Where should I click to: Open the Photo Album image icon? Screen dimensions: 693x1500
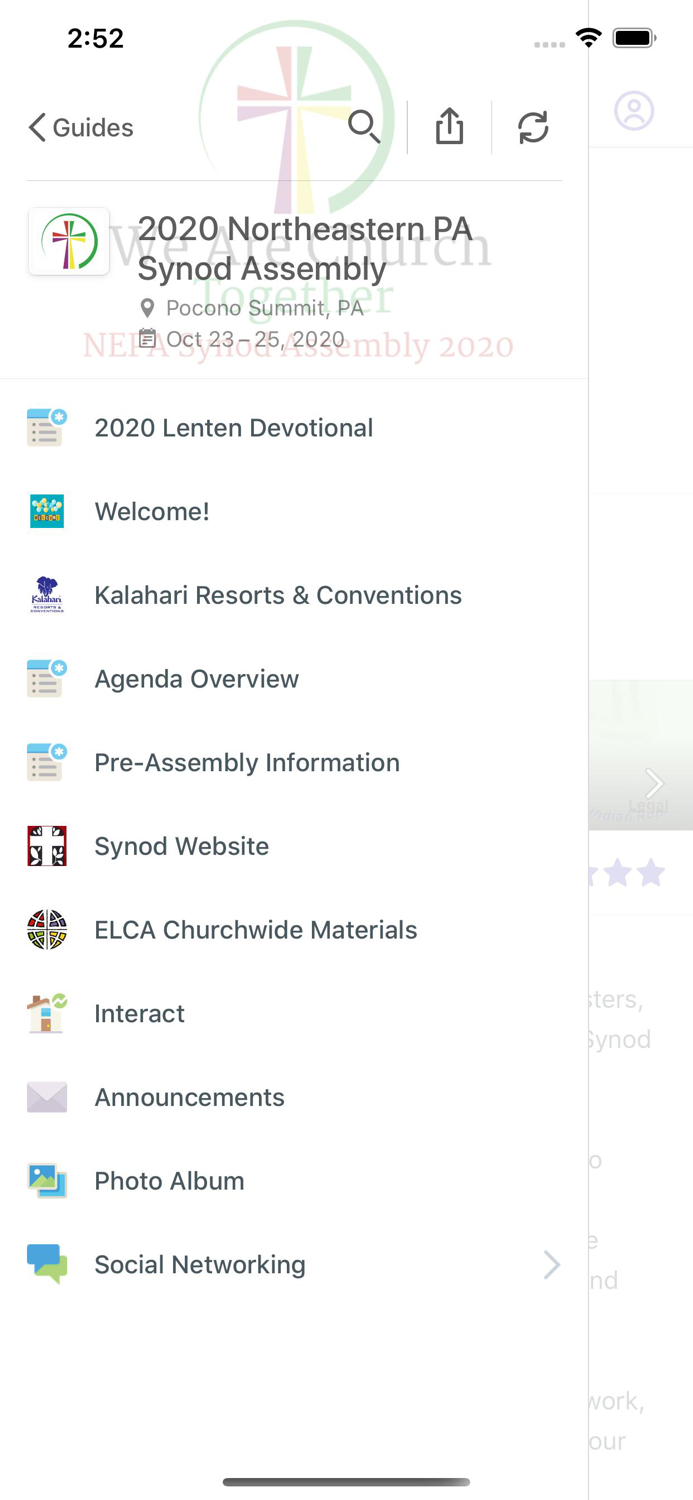46,1180
